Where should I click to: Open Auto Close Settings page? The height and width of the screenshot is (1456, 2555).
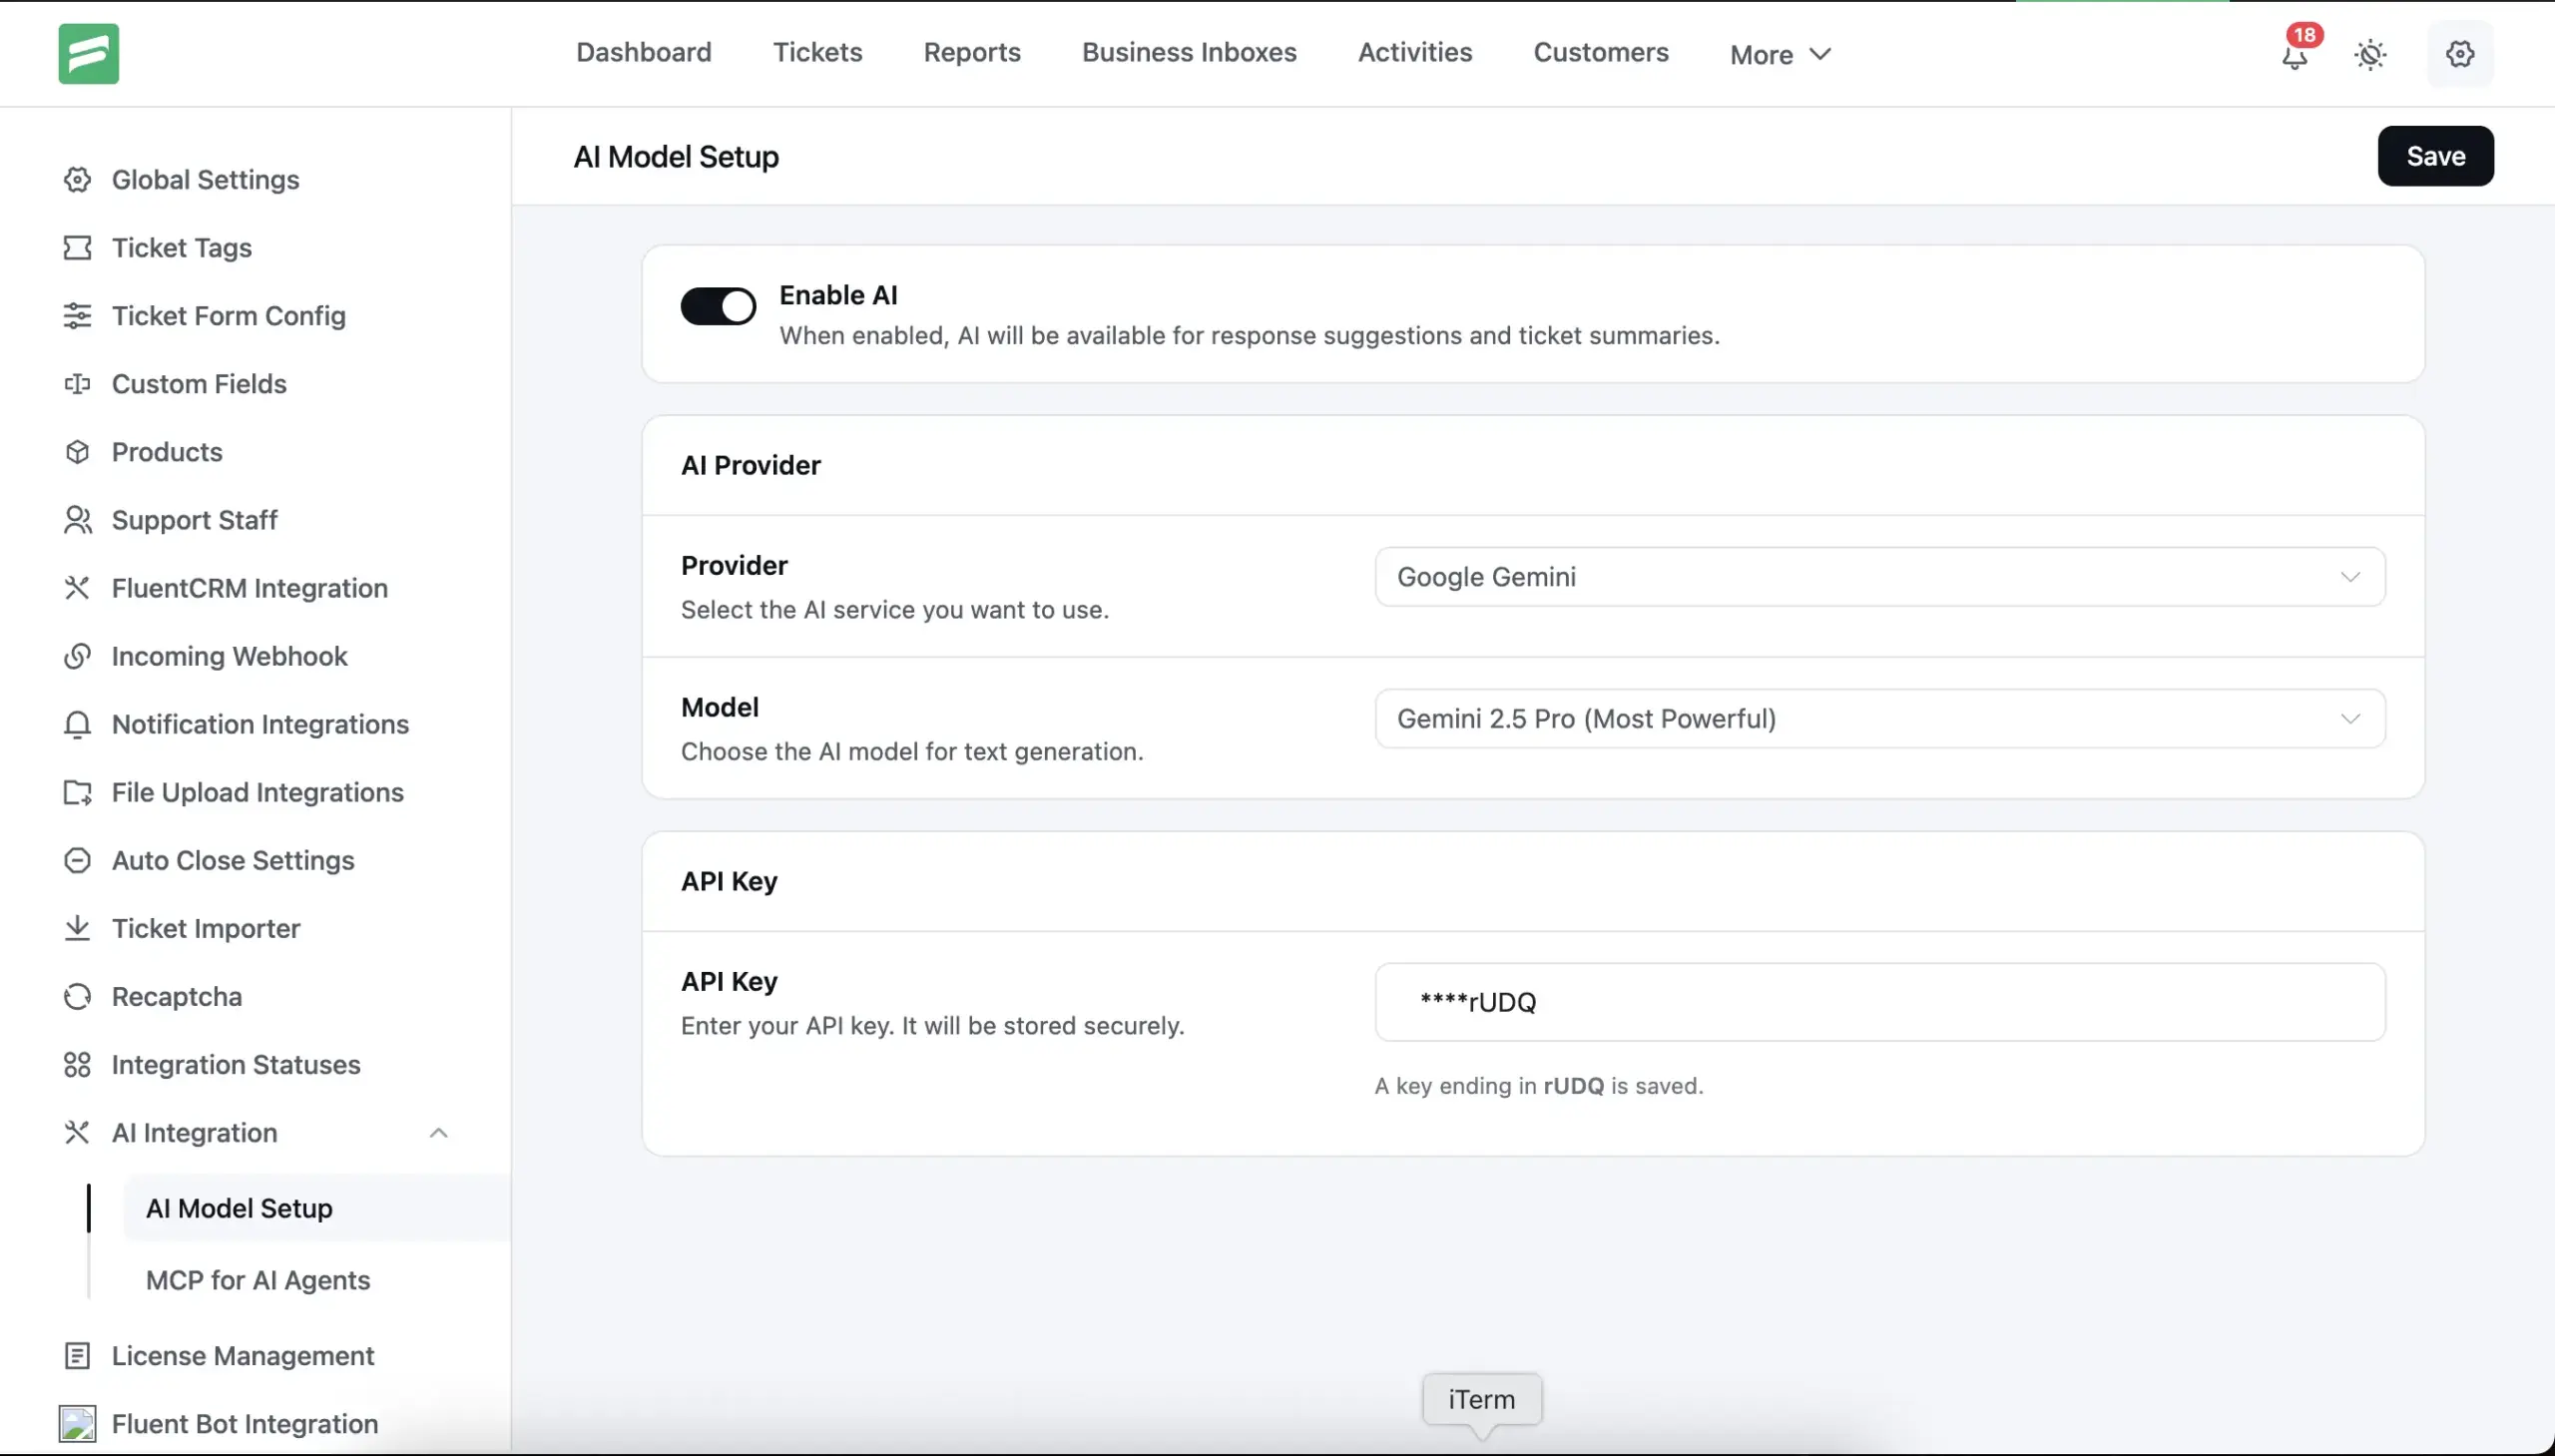coord(233,860)
